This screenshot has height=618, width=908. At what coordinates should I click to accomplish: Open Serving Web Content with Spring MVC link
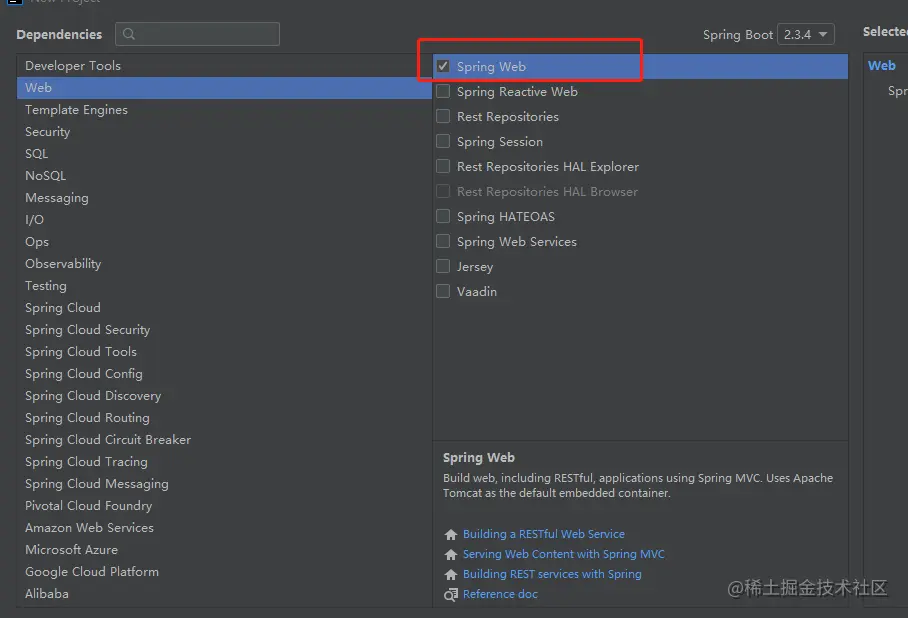pos(563,554)
